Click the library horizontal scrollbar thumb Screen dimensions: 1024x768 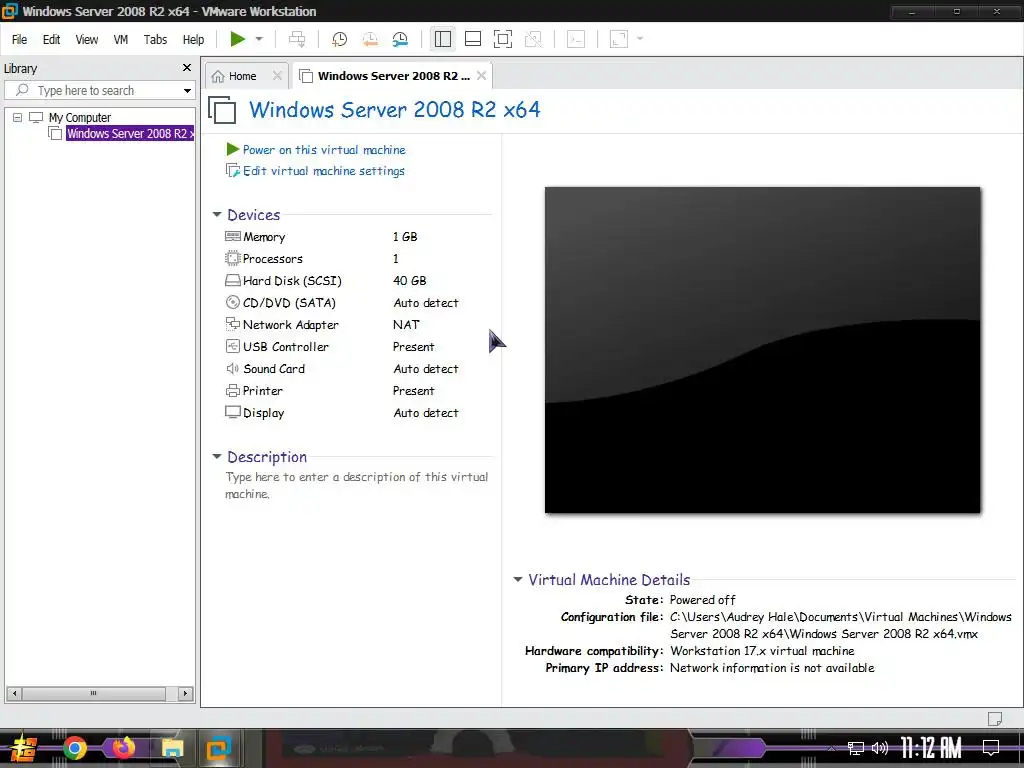(x=93, y=694)
